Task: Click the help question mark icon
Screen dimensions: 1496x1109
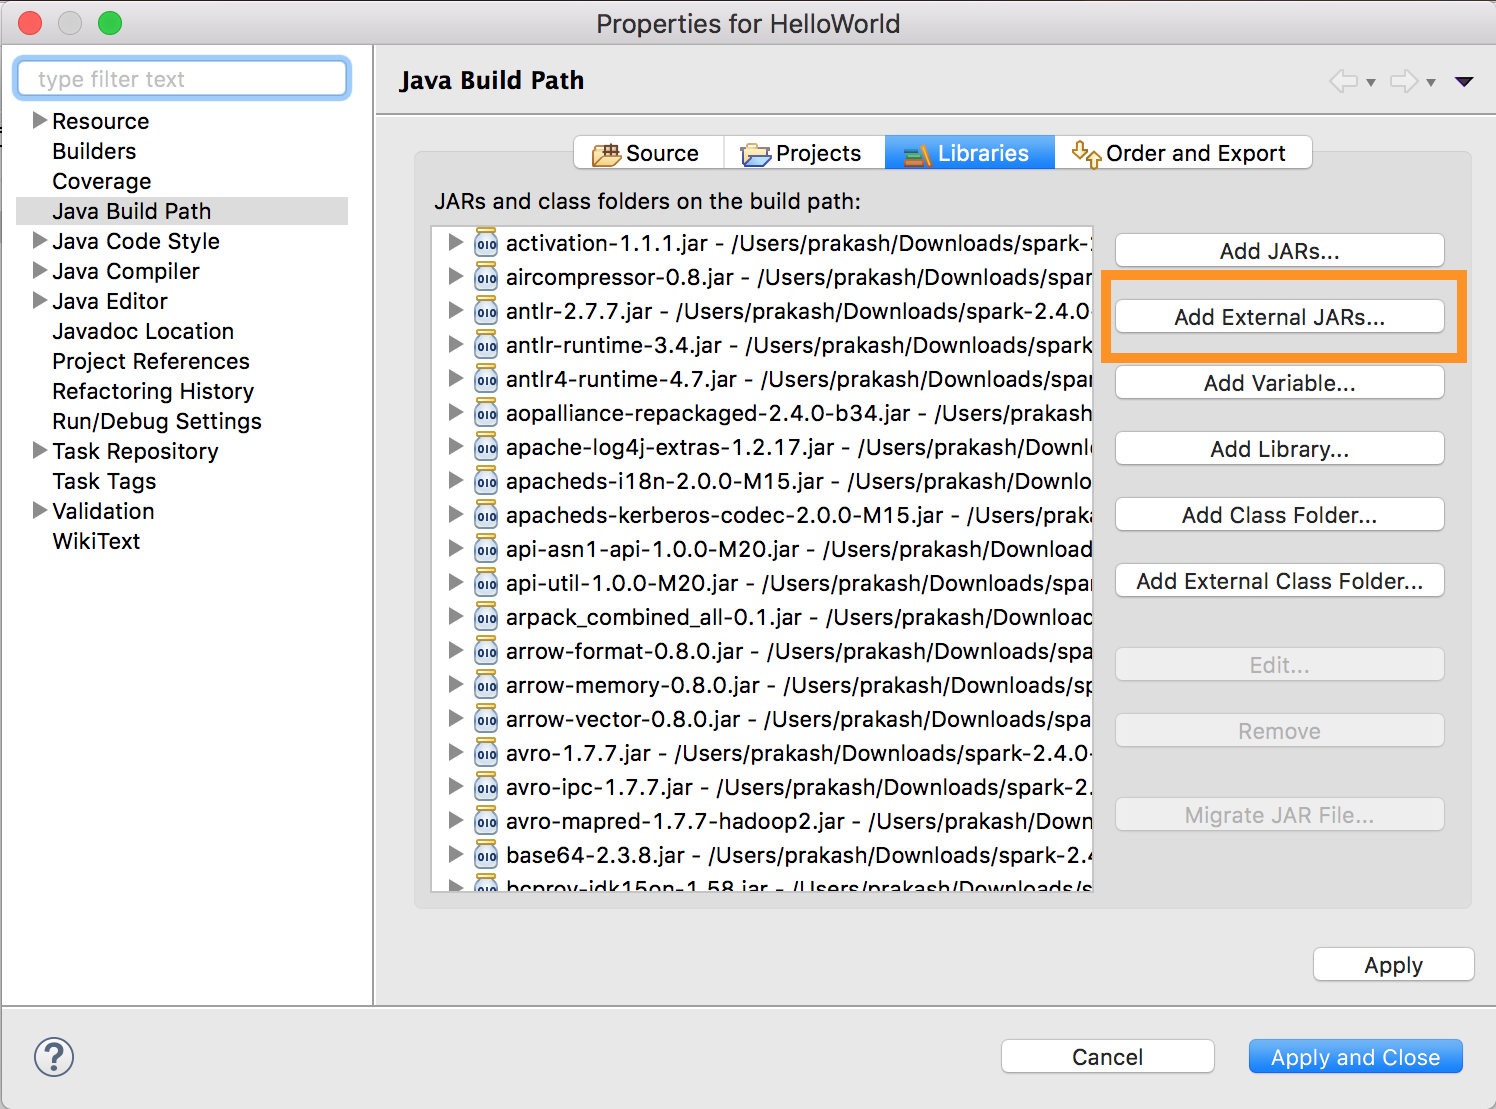Action: click(x=53, y=1056)
